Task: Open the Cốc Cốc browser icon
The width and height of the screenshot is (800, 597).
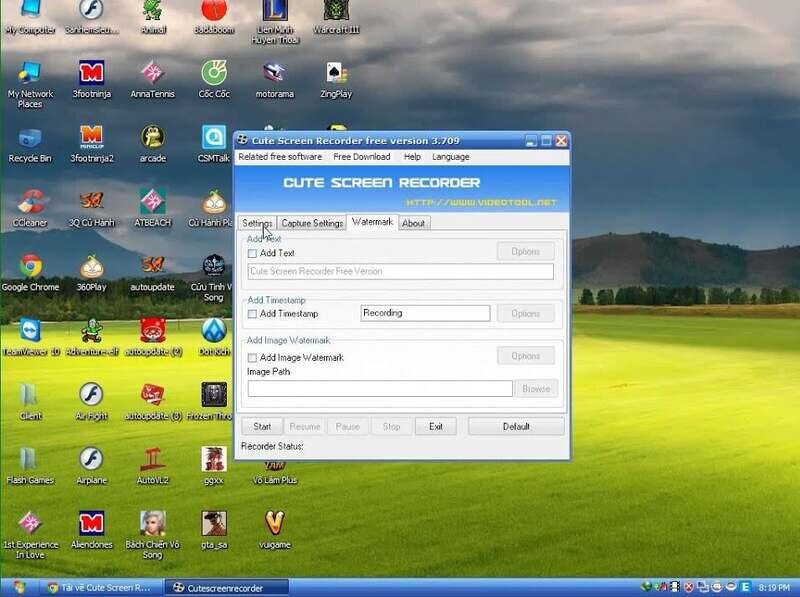Action: 213,75
